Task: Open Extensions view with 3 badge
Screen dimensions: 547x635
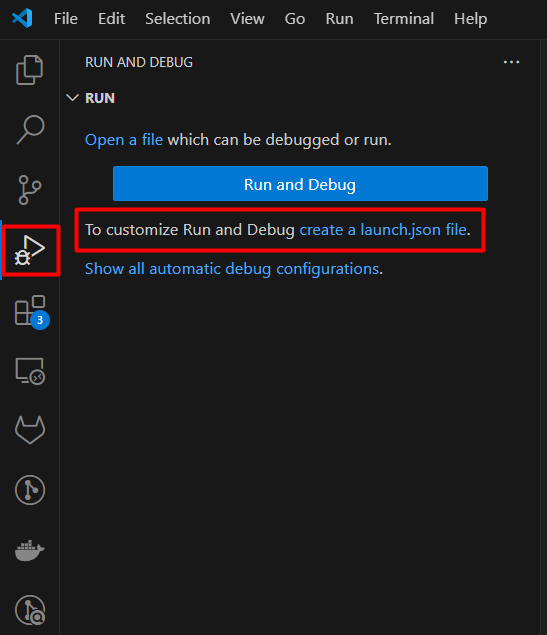Action: pyautogui.click(x=32, y=311)
